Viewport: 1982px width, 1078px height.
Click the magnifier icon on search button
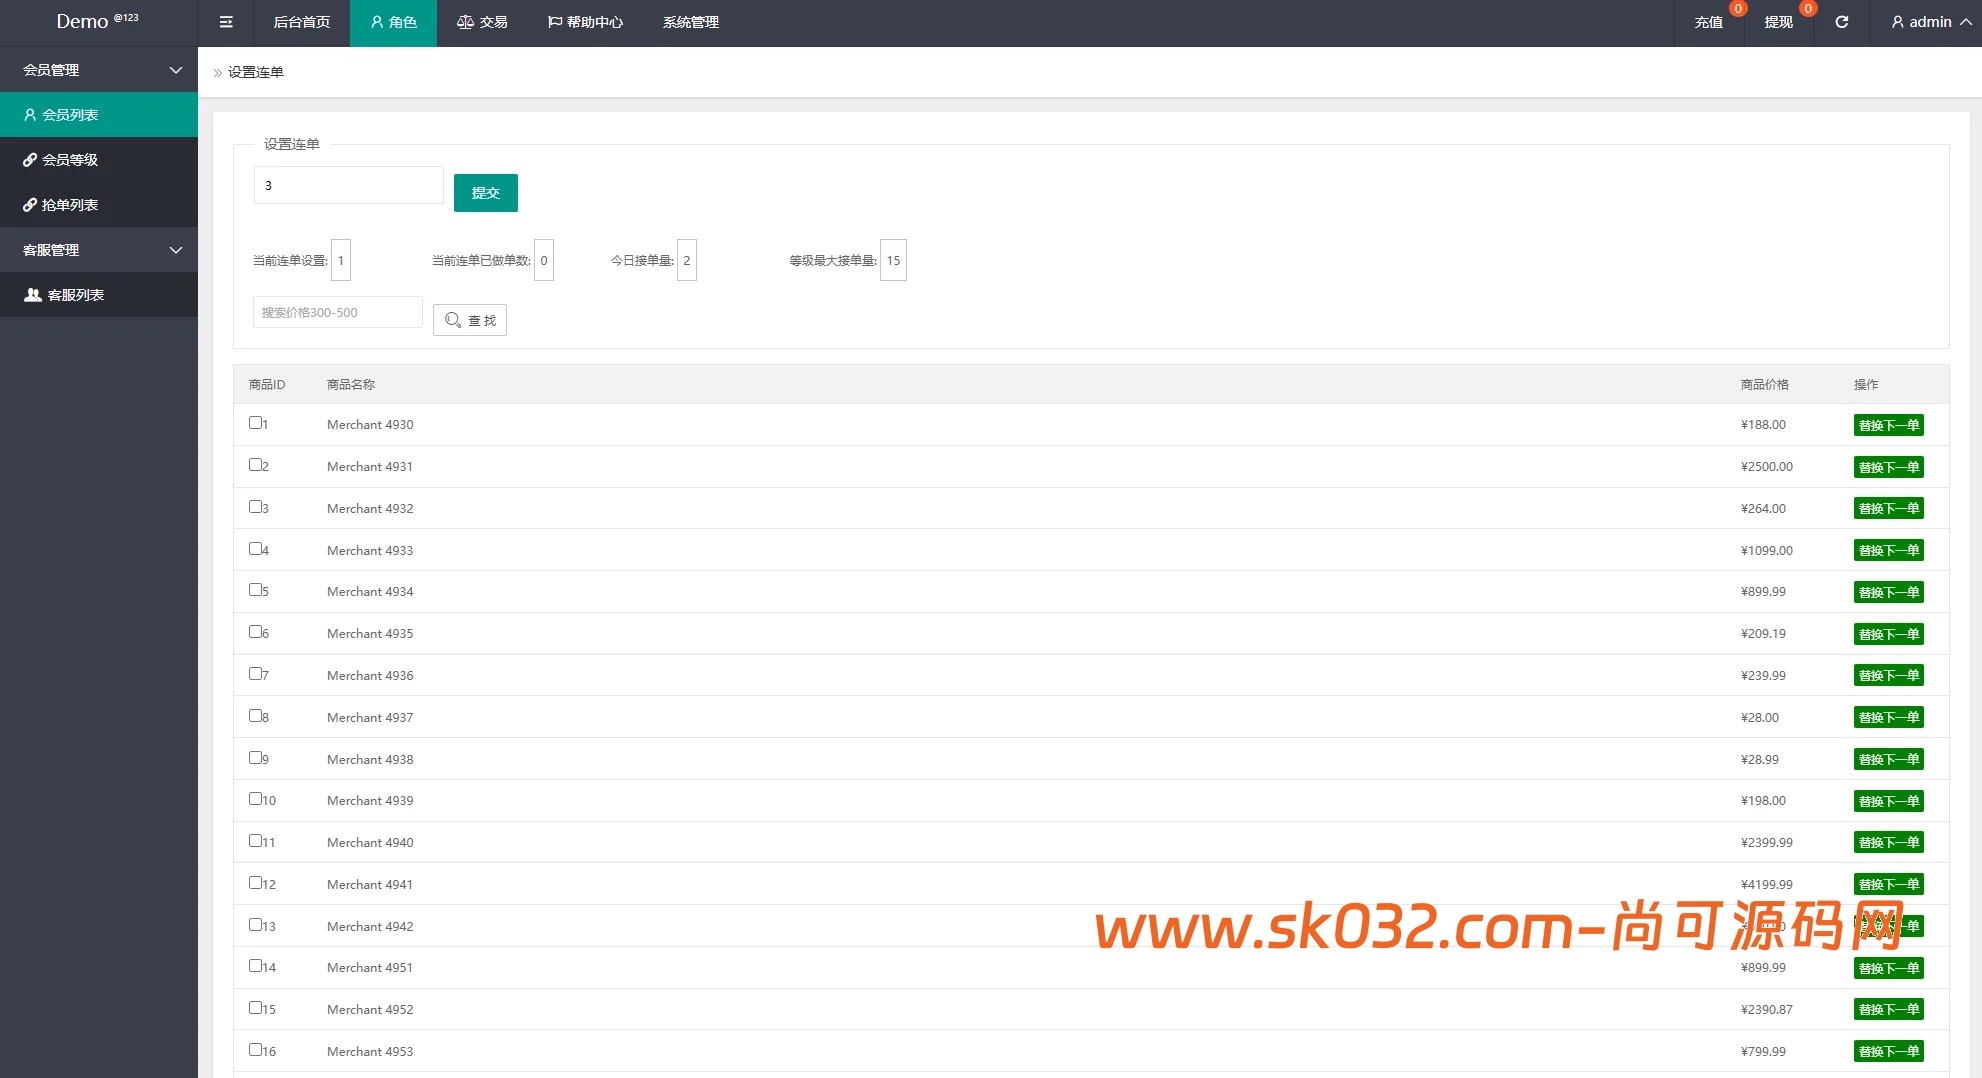[x=453, y=320]
